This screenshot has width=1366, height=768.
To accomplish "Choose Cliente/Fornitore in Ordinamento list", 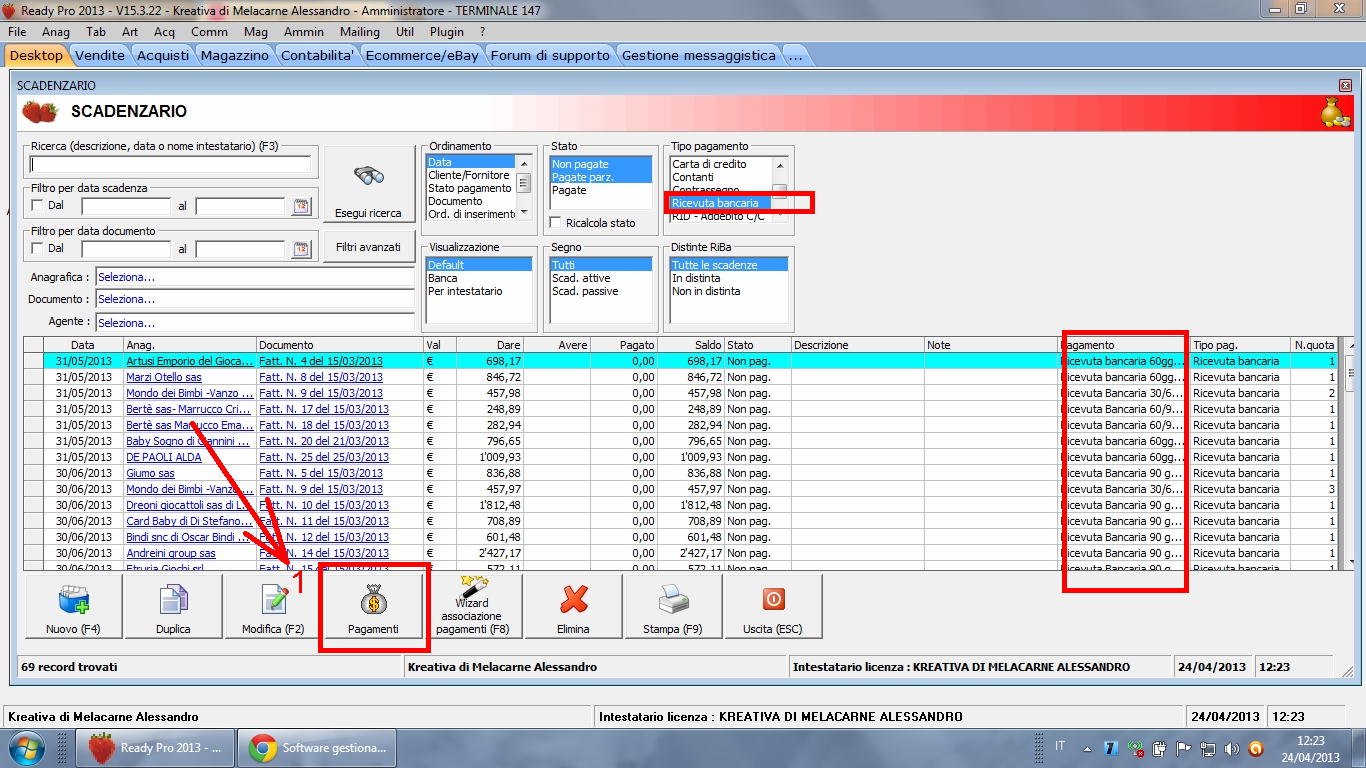I will [469, 175].
